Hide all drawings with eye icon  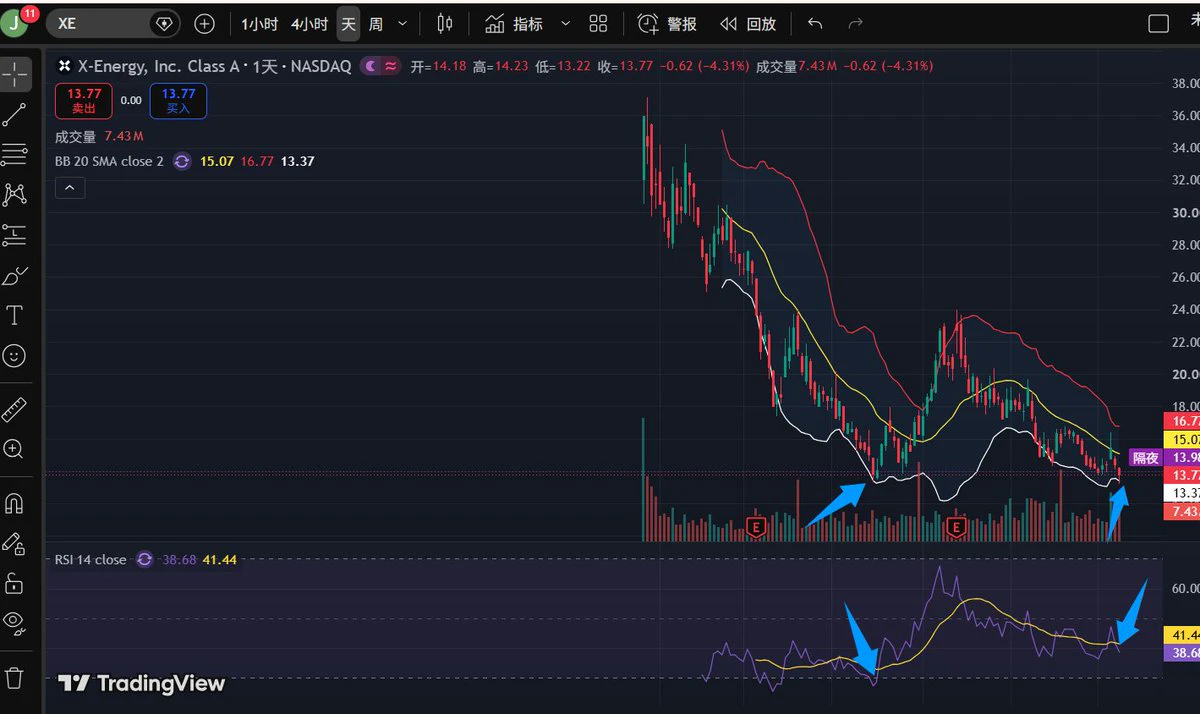[15, 623]
